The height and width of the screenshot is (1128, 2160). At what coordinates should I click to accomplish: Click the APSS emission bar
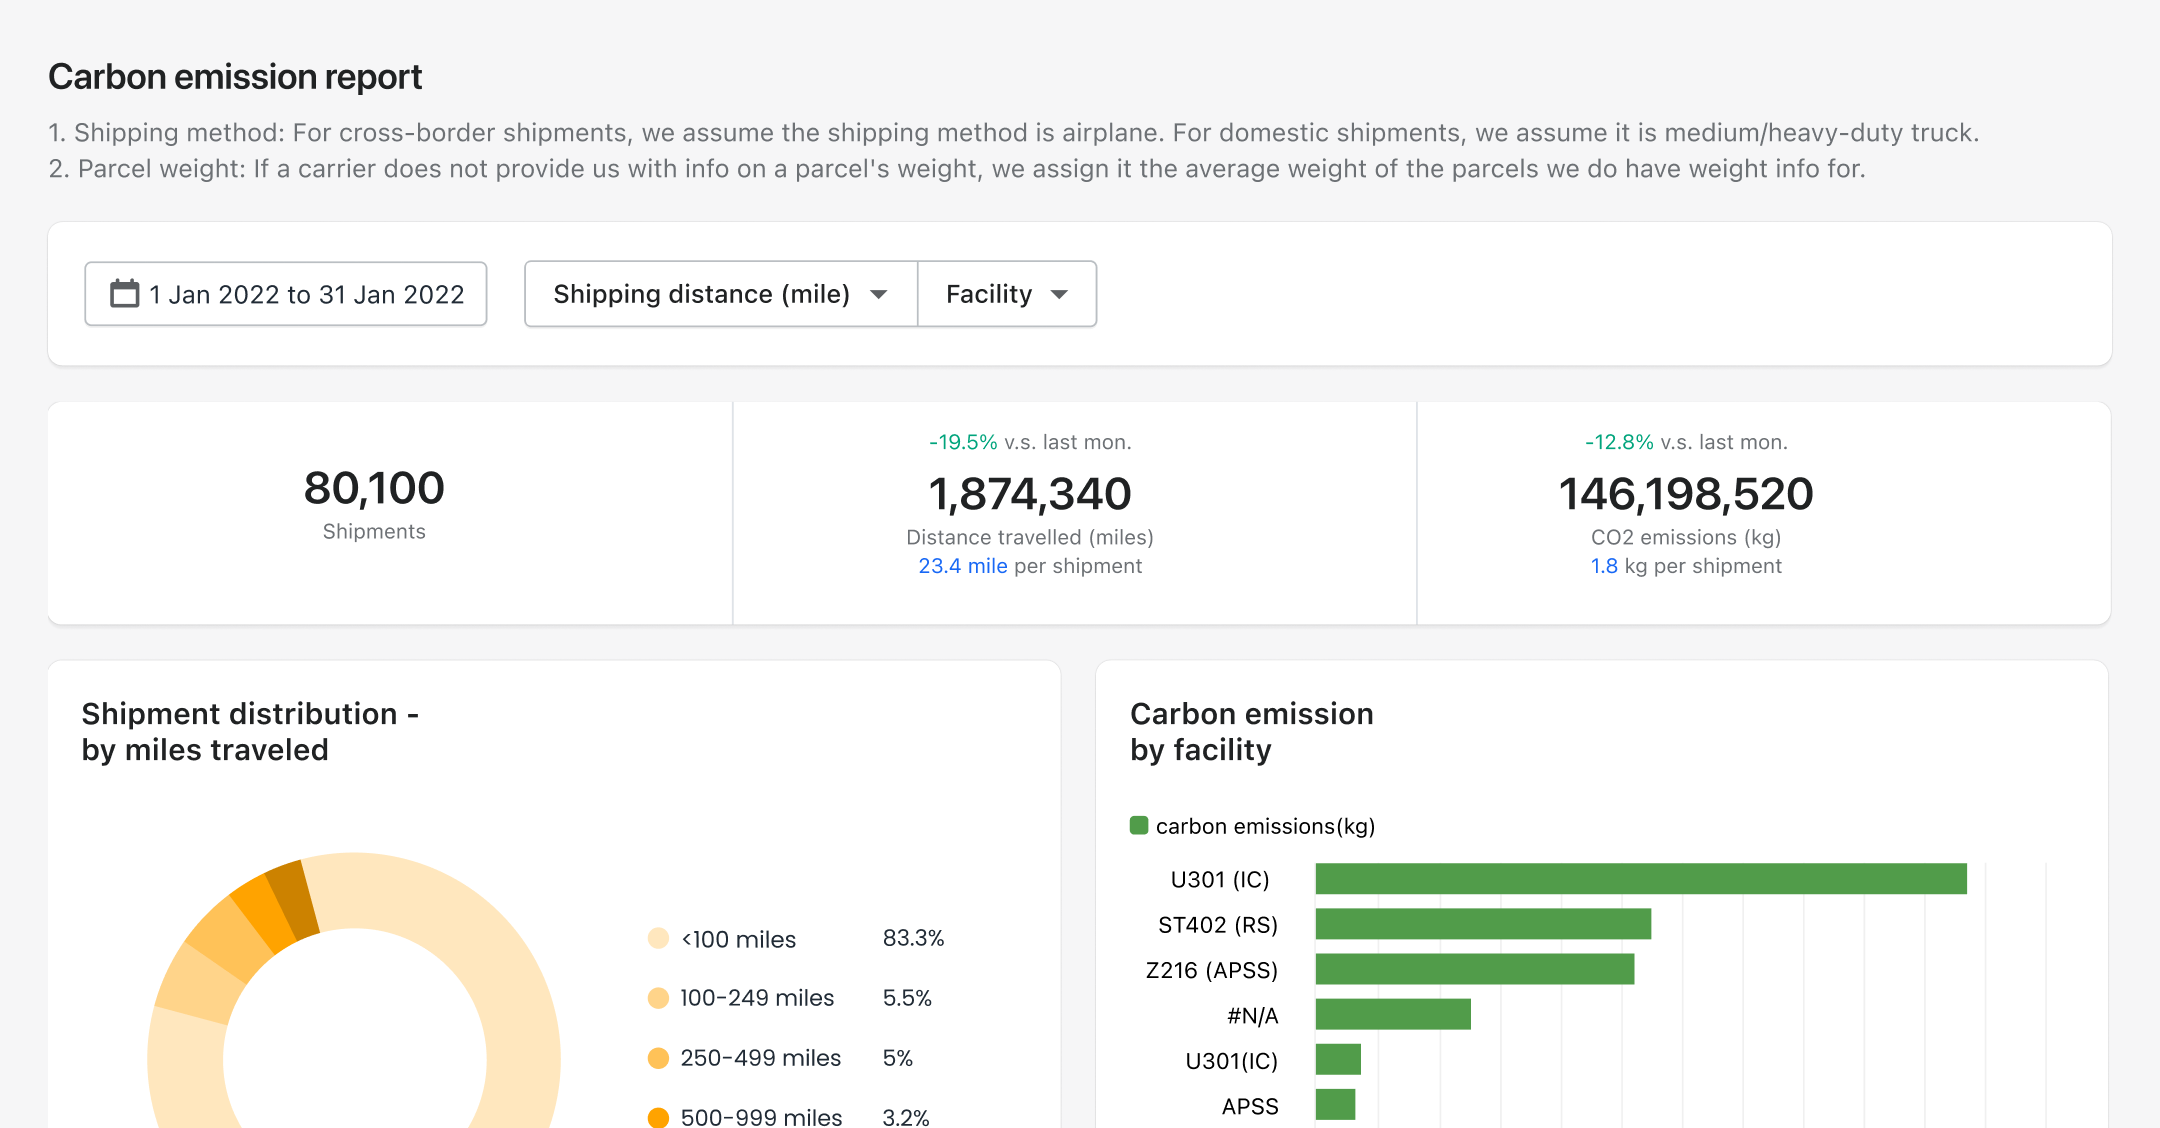tap(1335, 1105)
